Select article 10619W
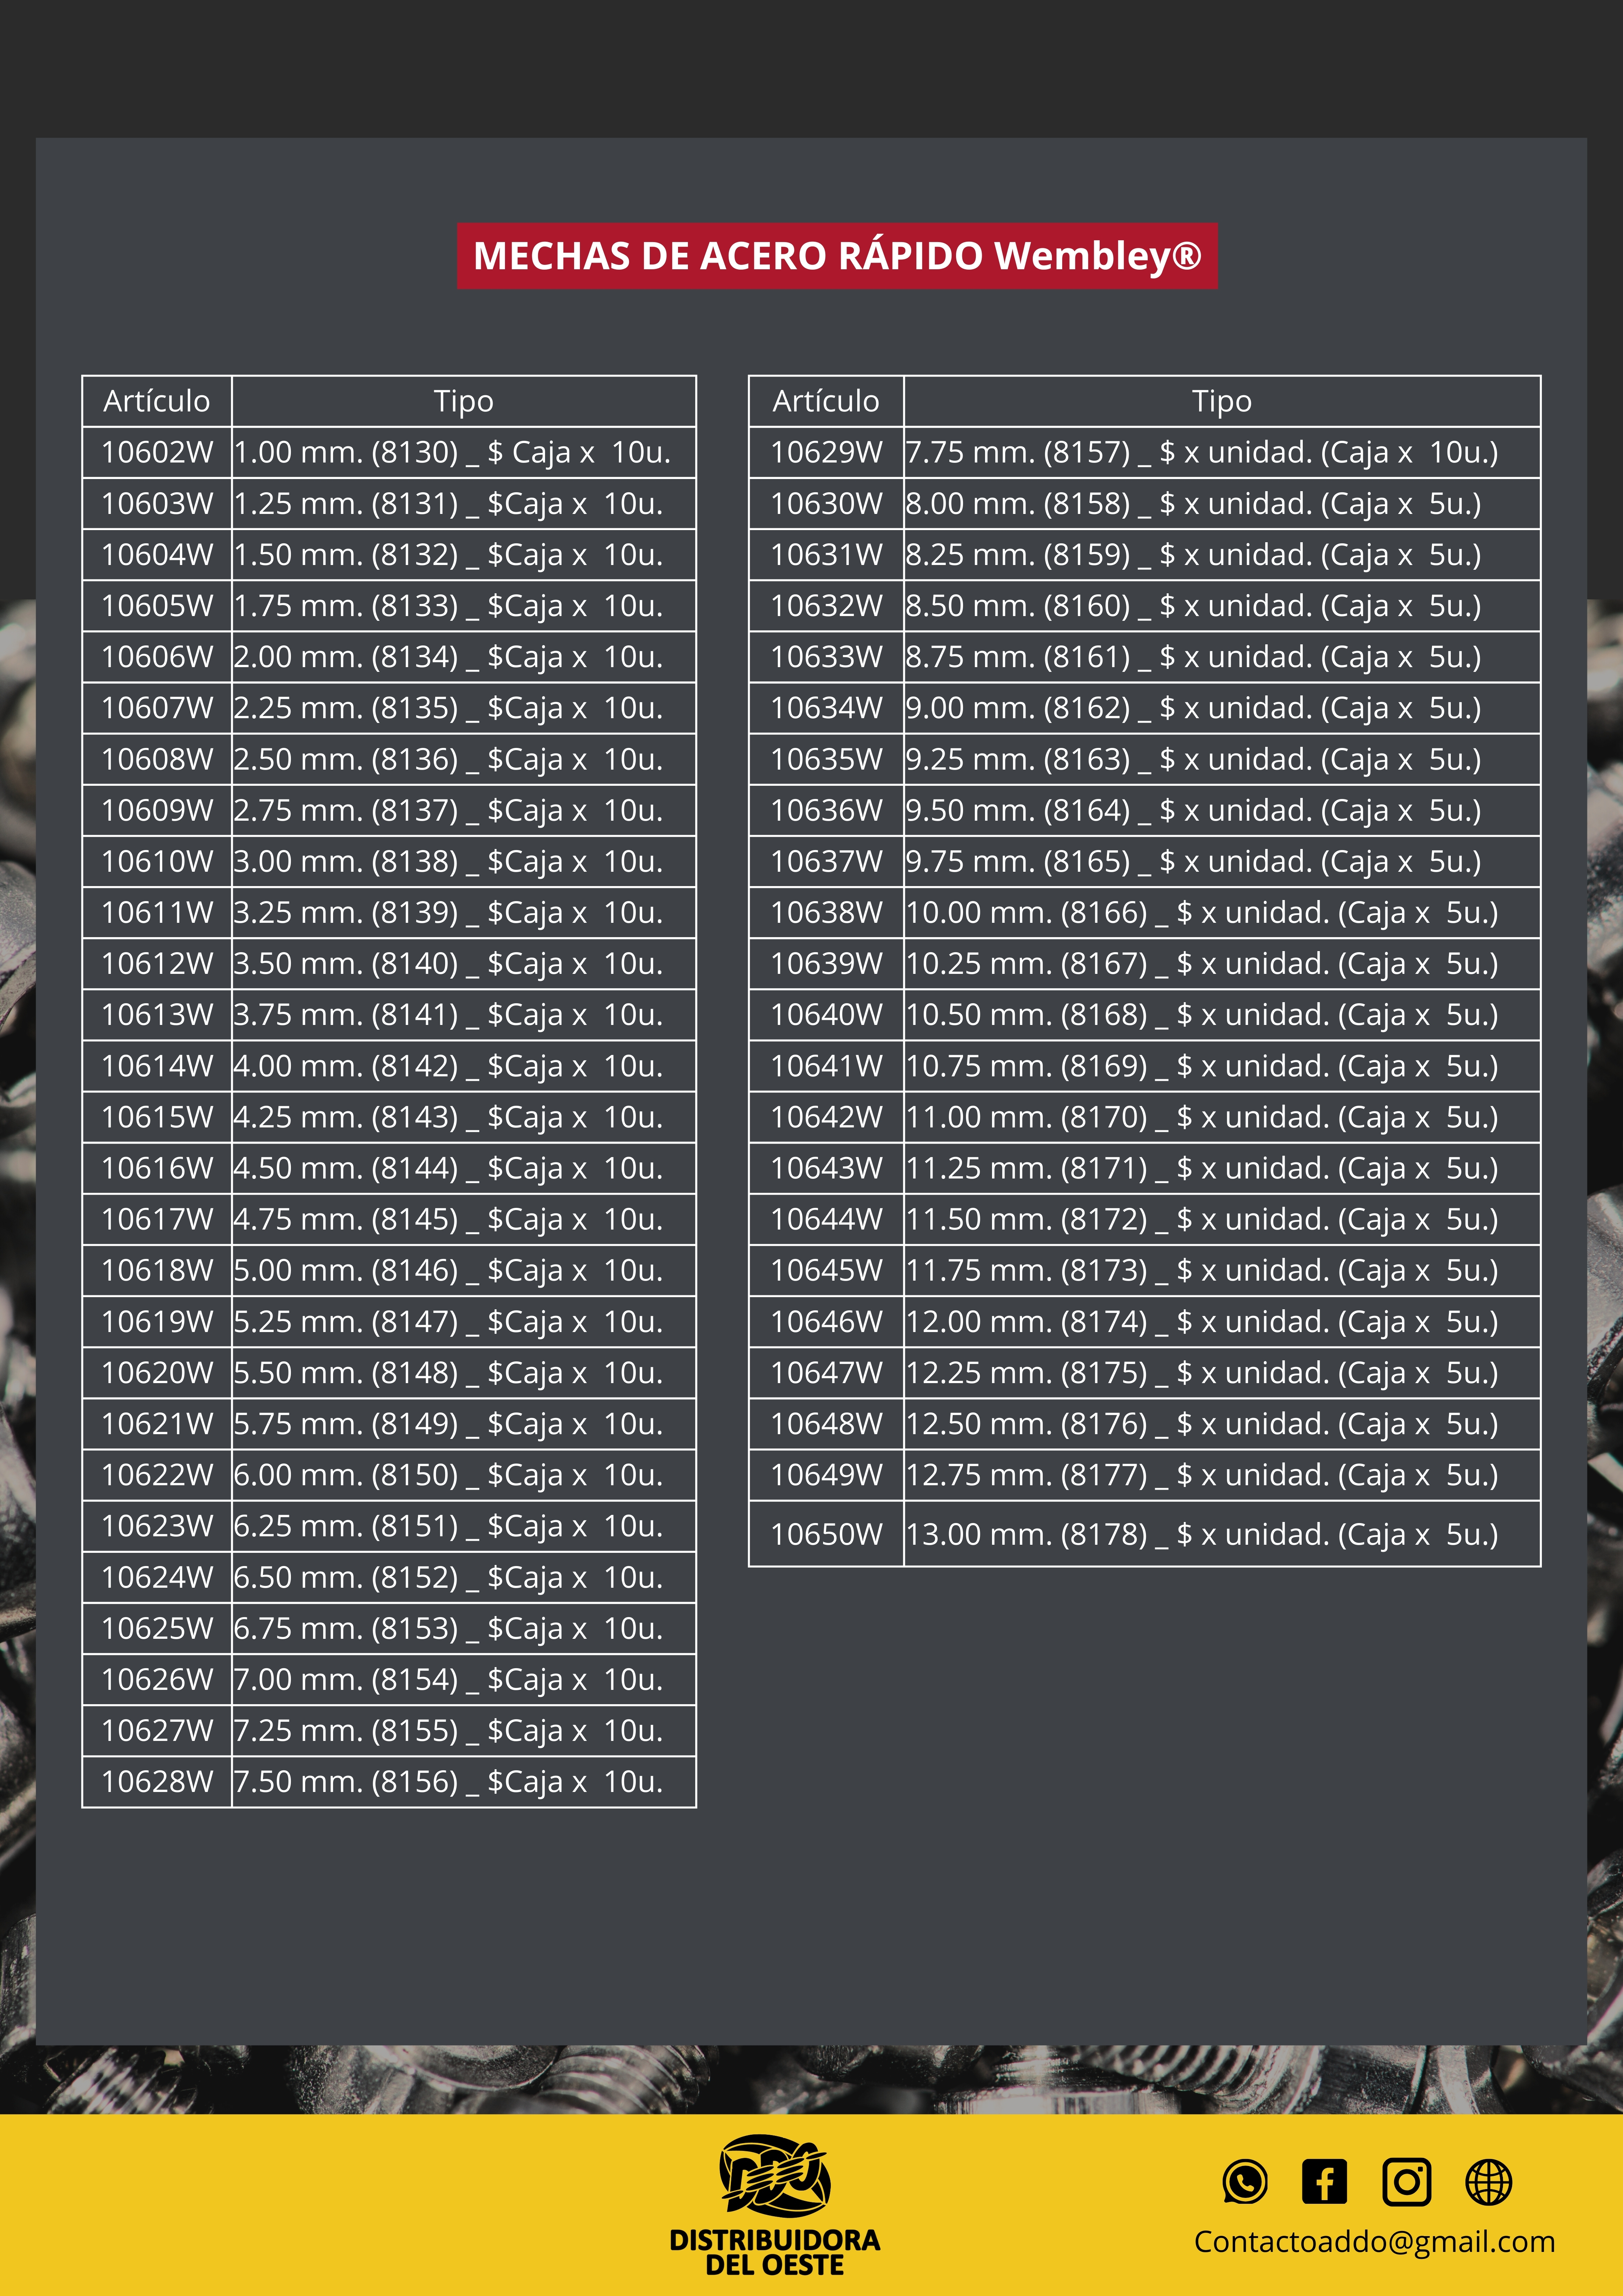This screenshot has width=1623, height=2296. click(x=157, y=1322)
